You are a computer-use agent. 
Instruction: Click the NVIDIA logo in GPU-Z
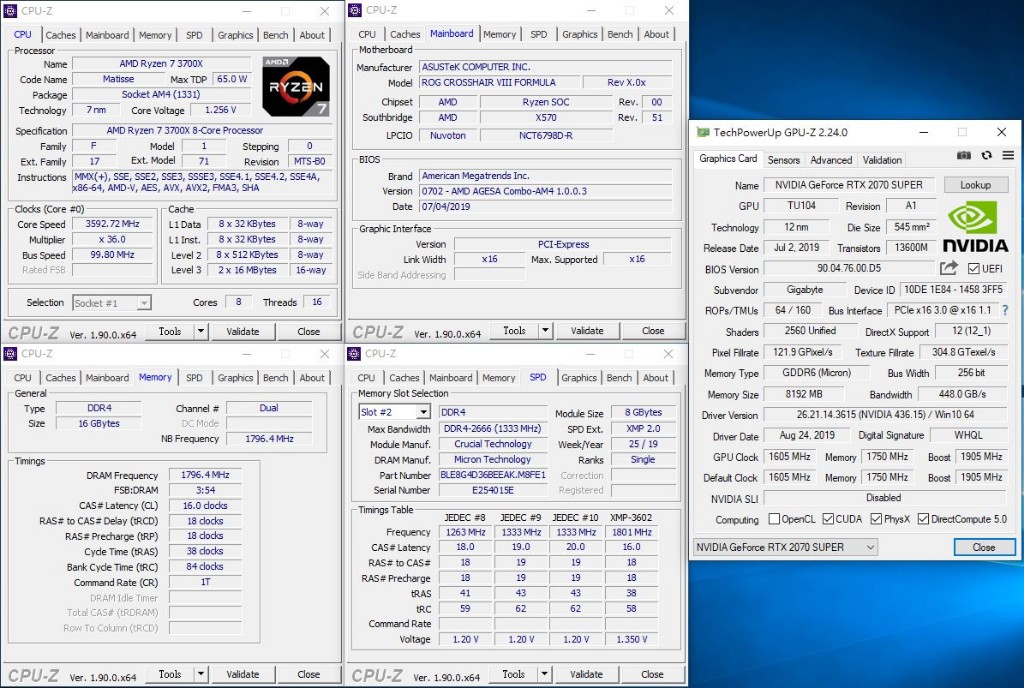[975, 227]
